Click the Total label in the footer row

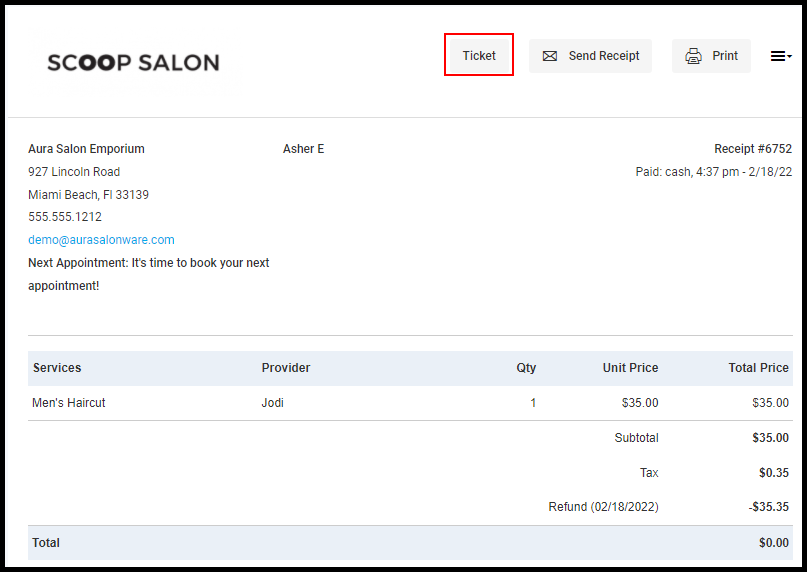pyautogui.click(x=46, y=543)
